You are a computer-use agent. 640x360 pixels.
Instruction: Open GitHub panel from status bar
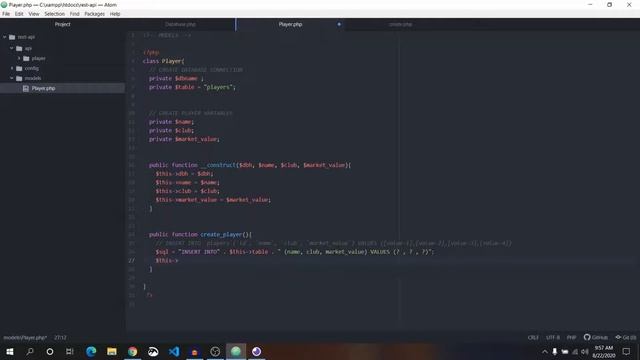point(596,338)
